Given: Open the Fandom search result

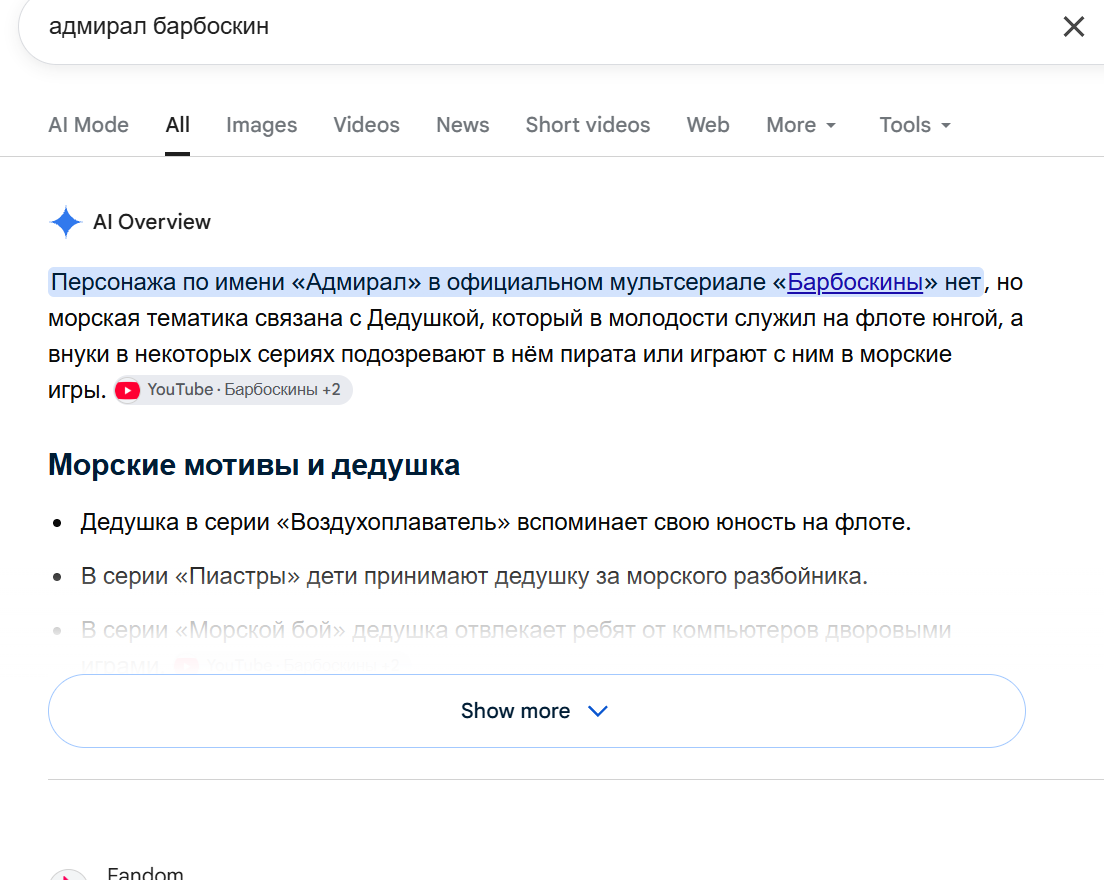Looking at the screenshot, I should click(145, 873).
